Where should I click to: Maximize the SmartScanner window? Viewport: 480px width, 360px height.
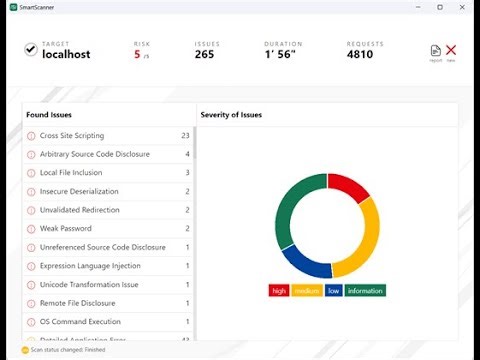click(x=440, y=7)
